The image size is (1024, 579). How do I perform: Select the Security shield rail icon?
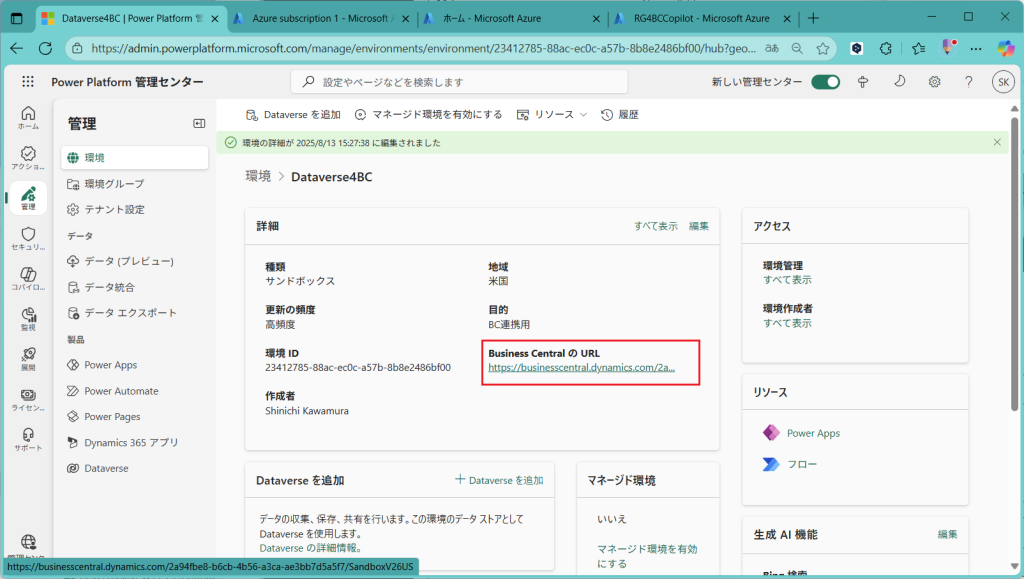point(28,238)
